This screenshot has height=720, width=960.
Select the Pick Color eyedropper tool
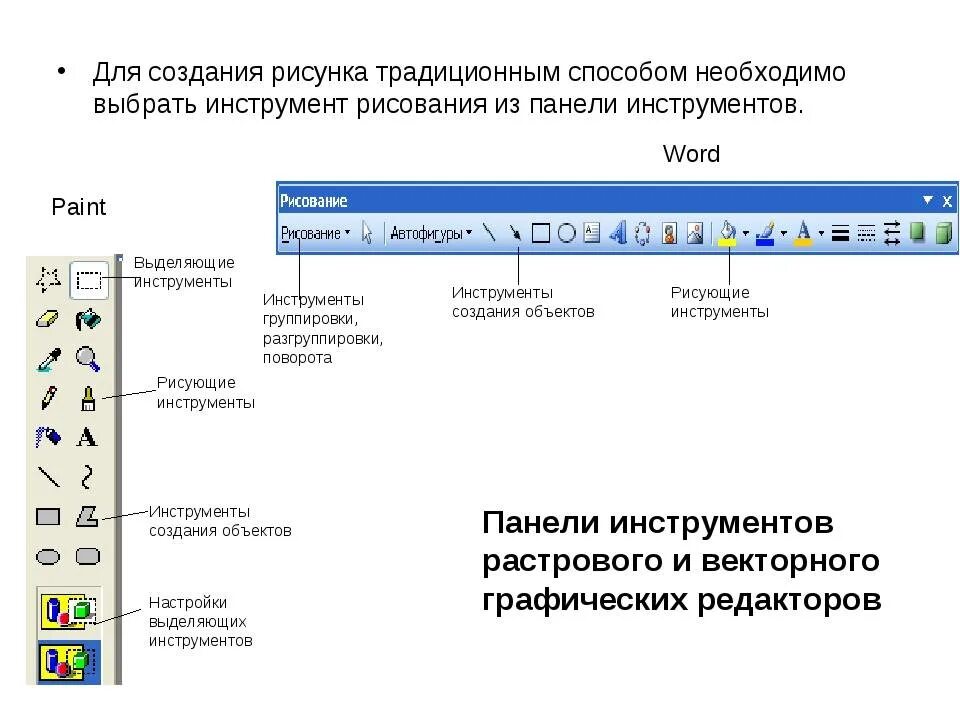(x=49, y=359)
